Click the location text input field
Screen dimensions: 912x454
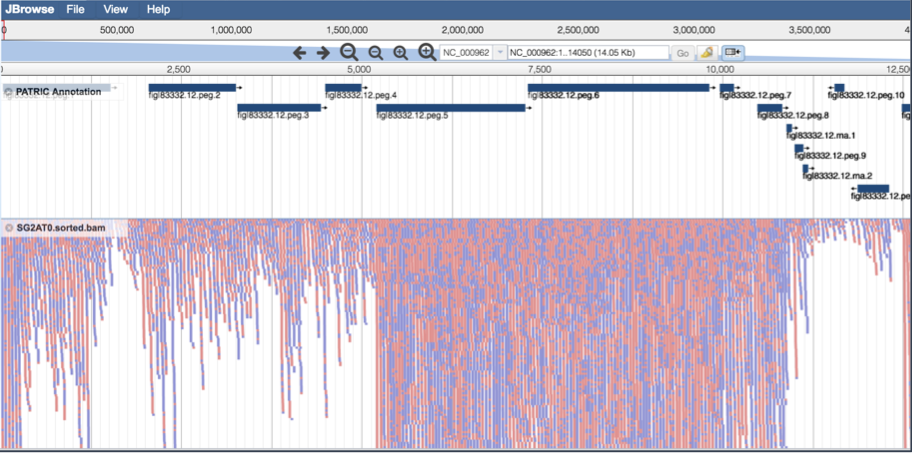click(x=588, y=53)
